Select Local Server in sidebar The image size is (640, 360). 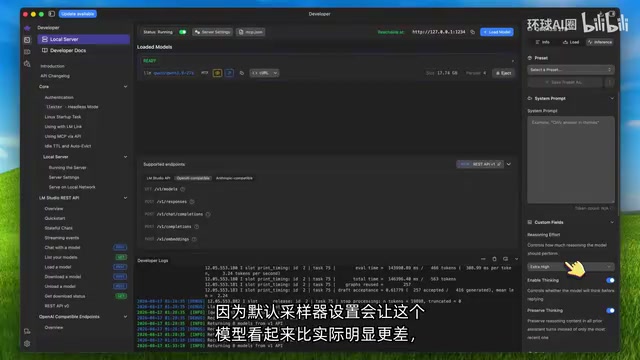(84, 39)
